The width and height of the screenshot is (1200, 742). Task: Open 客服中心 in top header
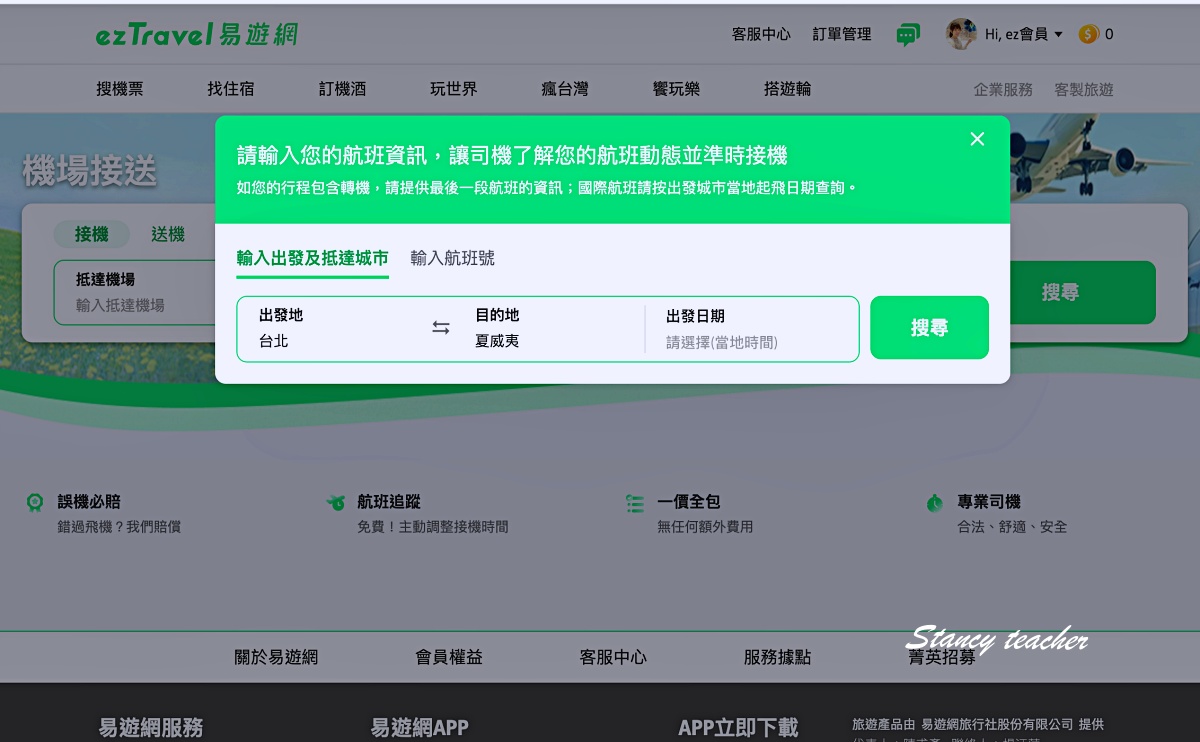(x=761, y=34)
